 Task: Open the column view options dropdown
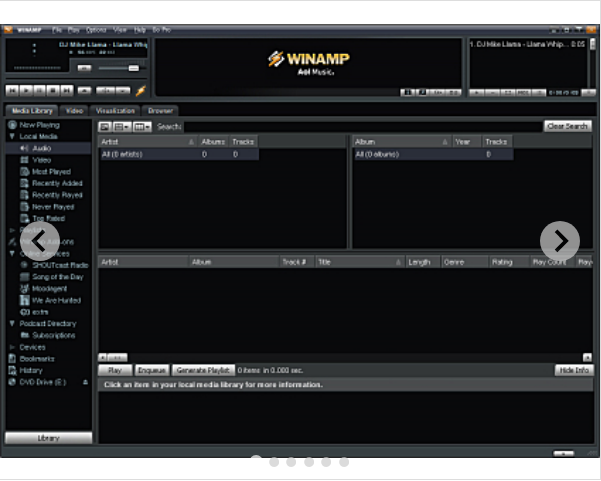[142, 126]
